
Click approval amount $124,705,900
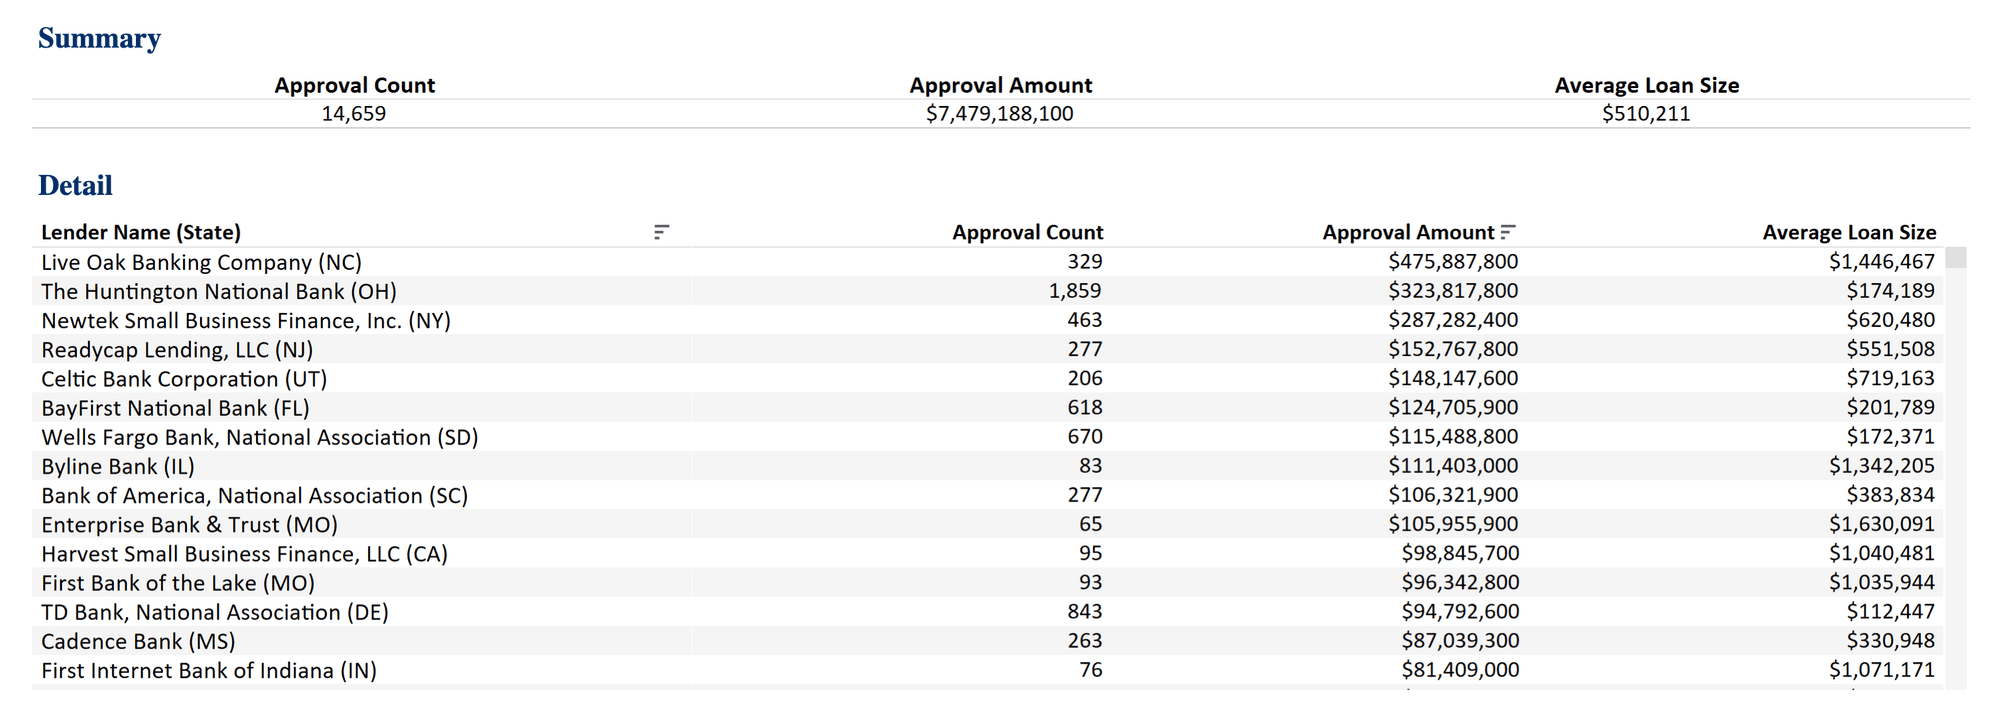tap(1453, 407)
